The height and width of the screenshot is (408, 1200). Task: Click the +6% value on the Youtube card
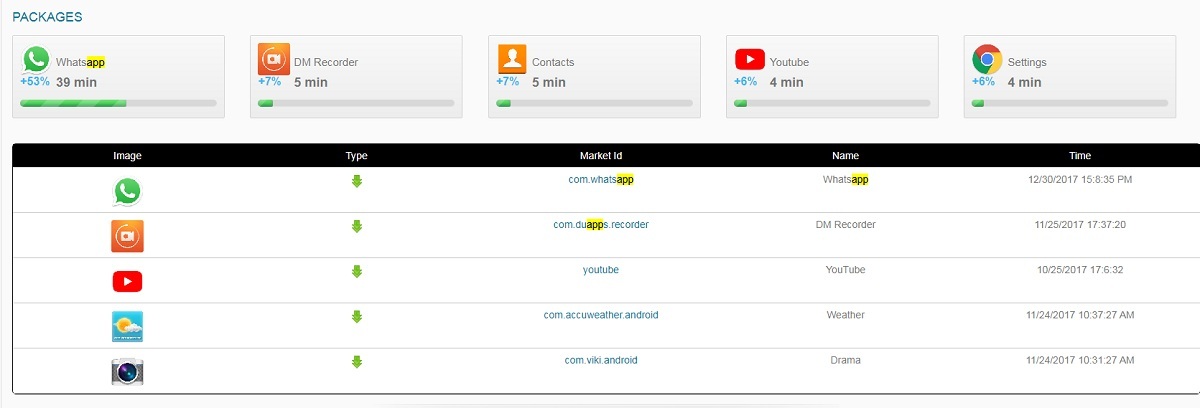pos(745,82)
